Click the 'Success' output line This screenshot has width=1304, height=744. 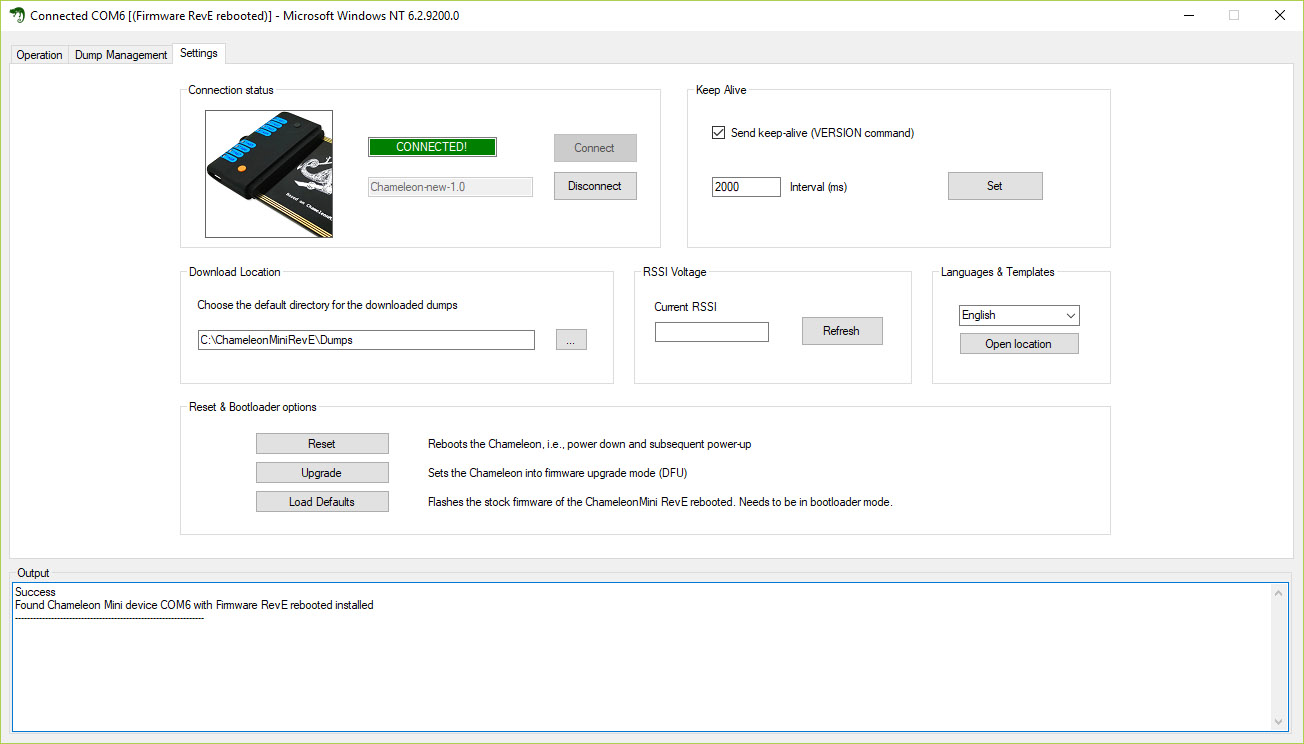coord(36,592)
